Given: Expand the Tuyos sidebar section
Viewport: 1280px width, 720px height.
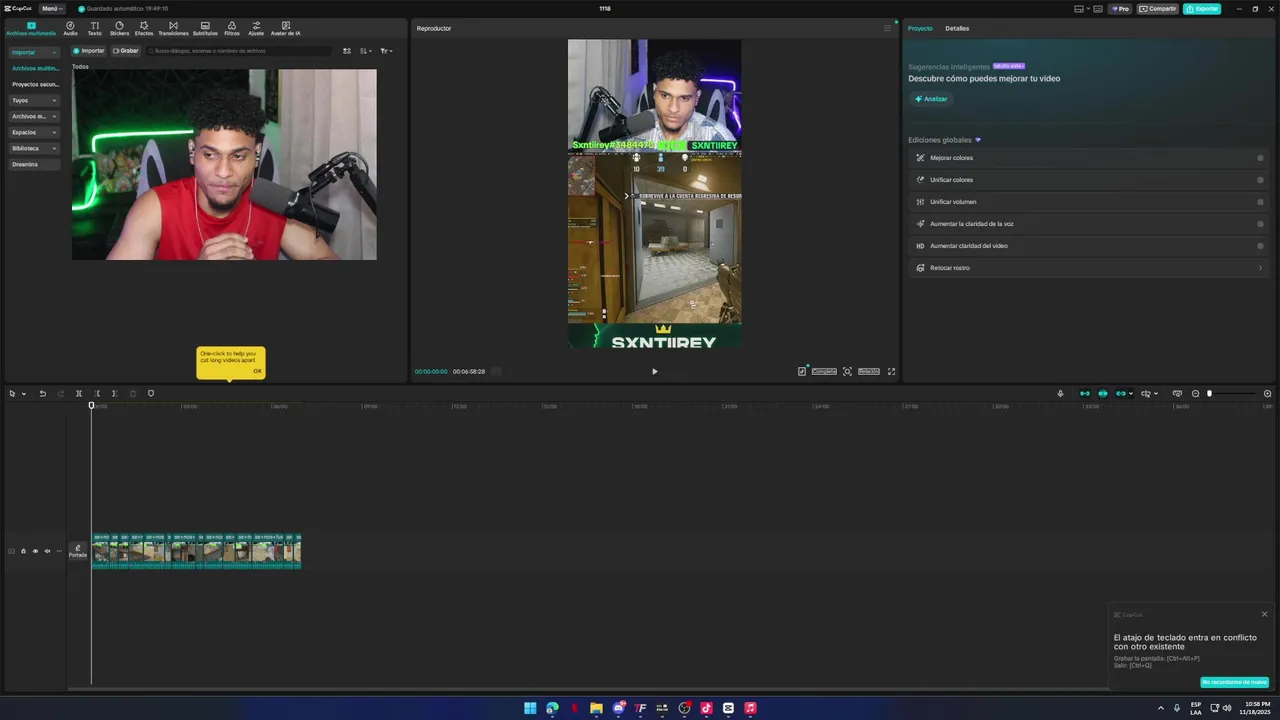Looking at the screenshot, I should (34, 100).
